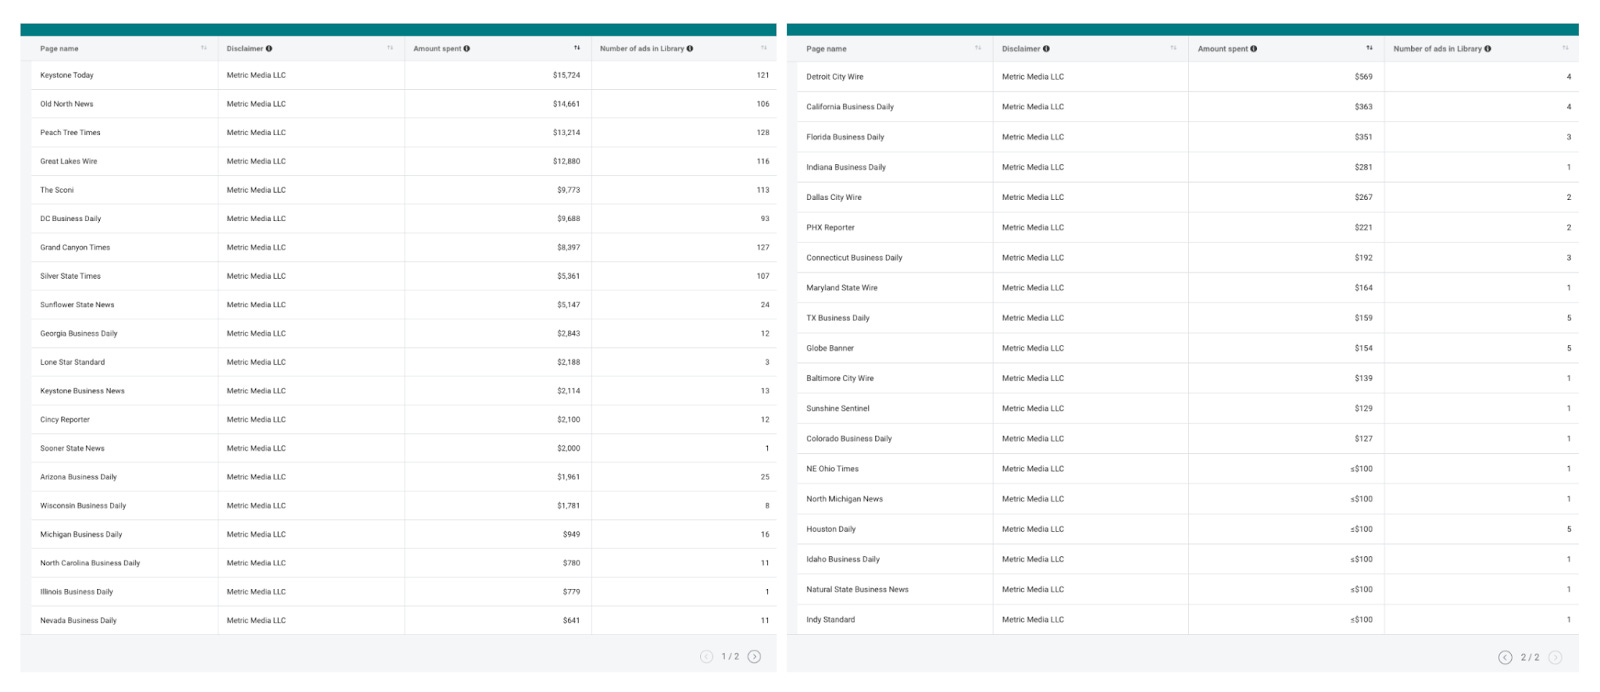Image resolution: width=1600 pixels, height=692 pixels.
Task: Click Keystone Business News page name
Action: point(82,391)
